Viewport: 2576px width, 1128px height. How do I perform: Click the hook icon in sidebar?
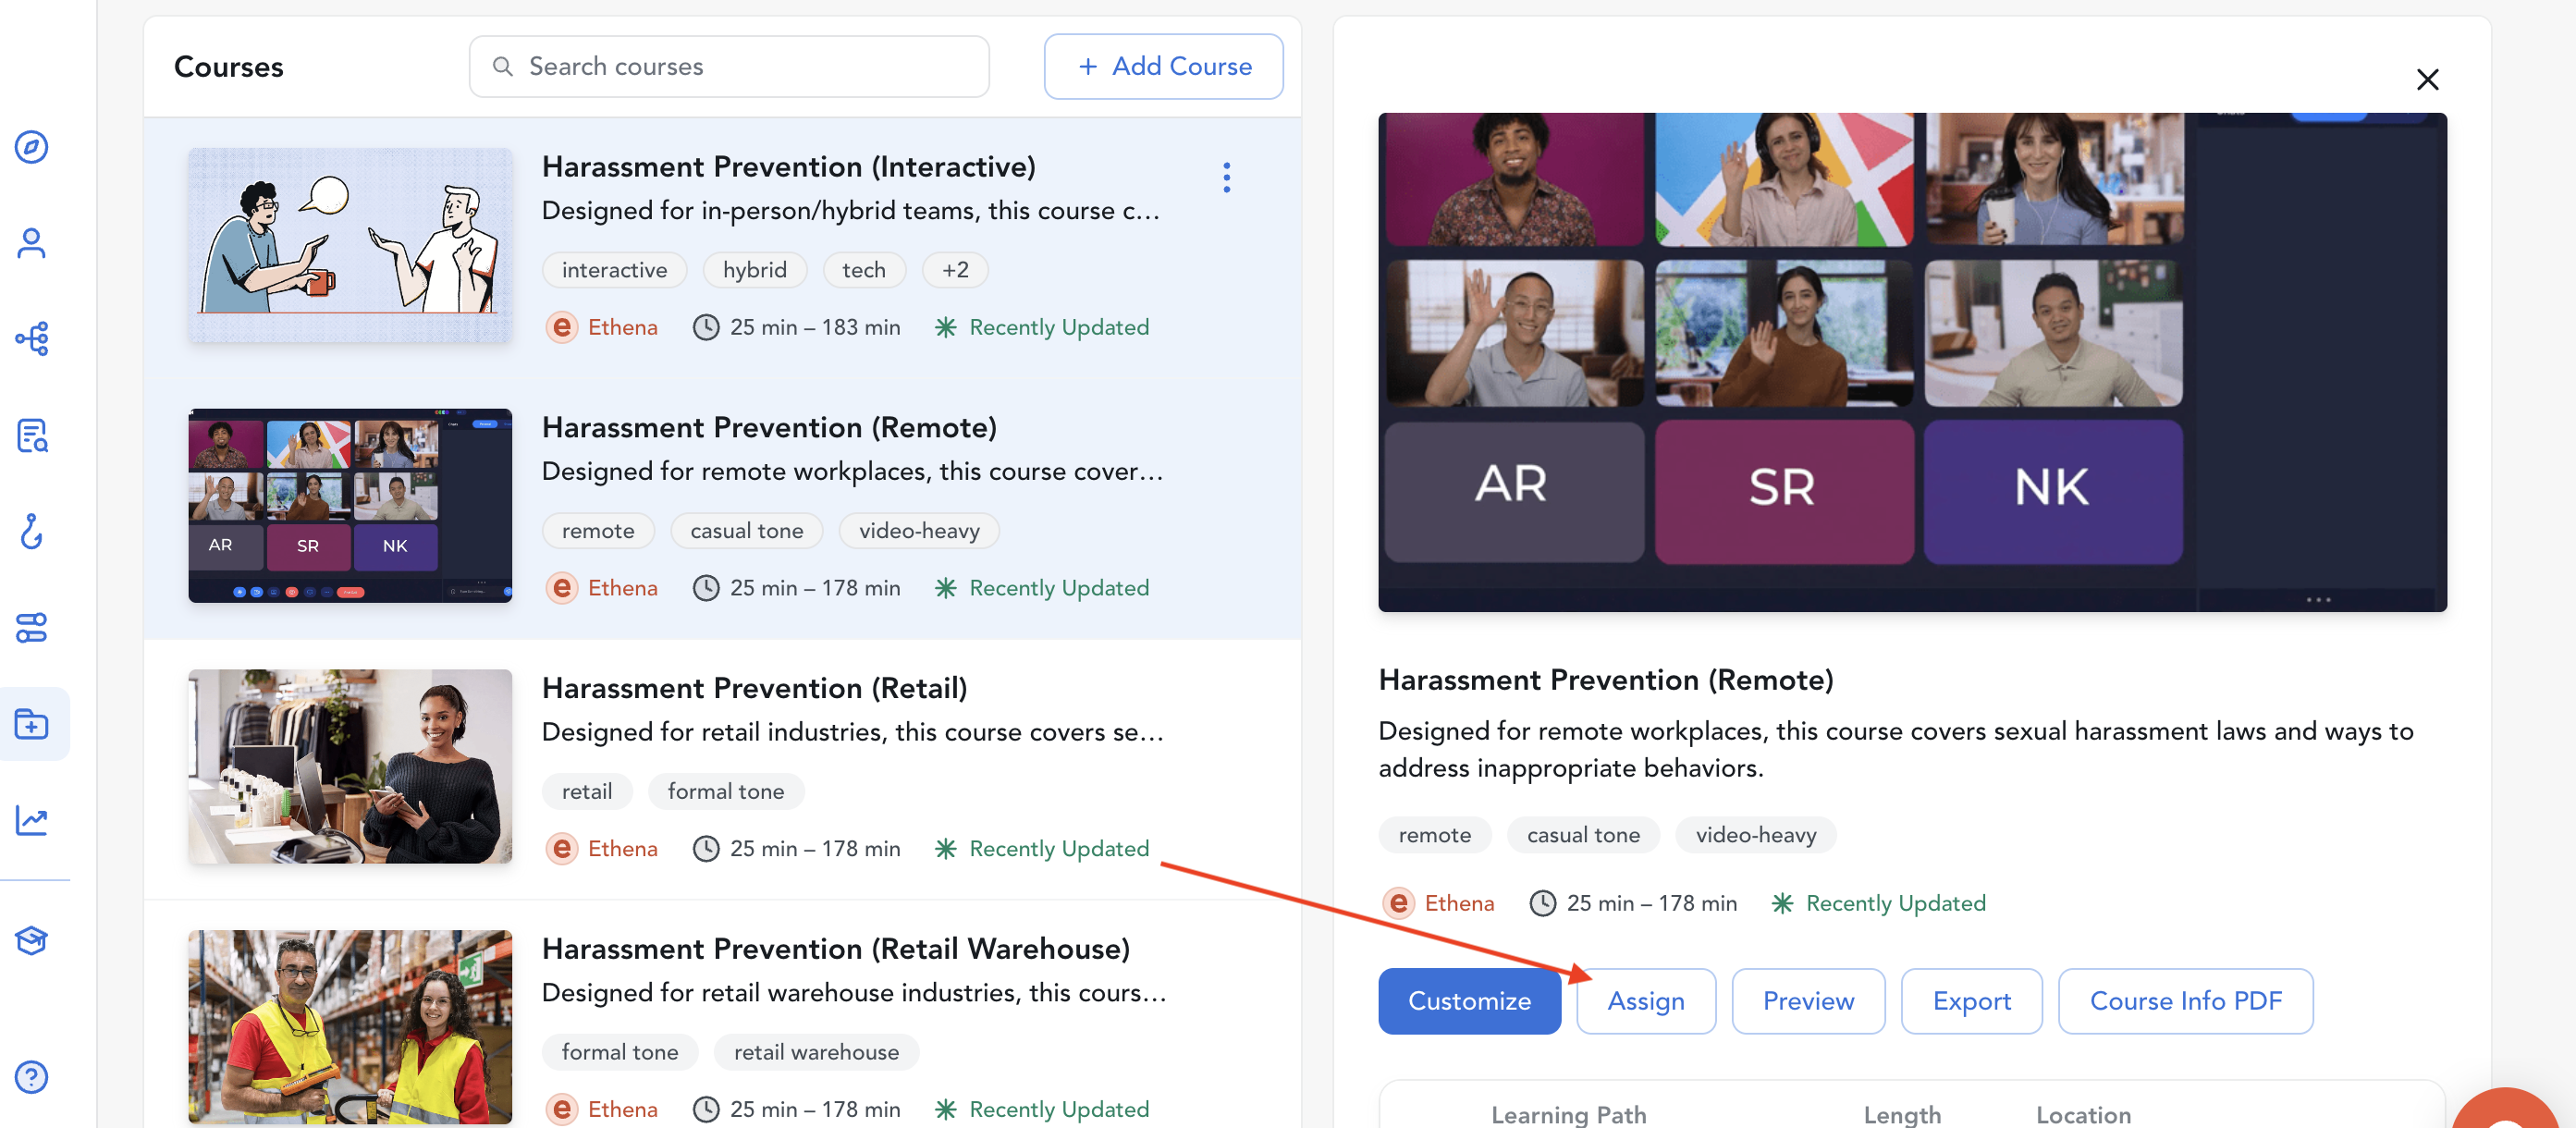[x=32, y=531]
